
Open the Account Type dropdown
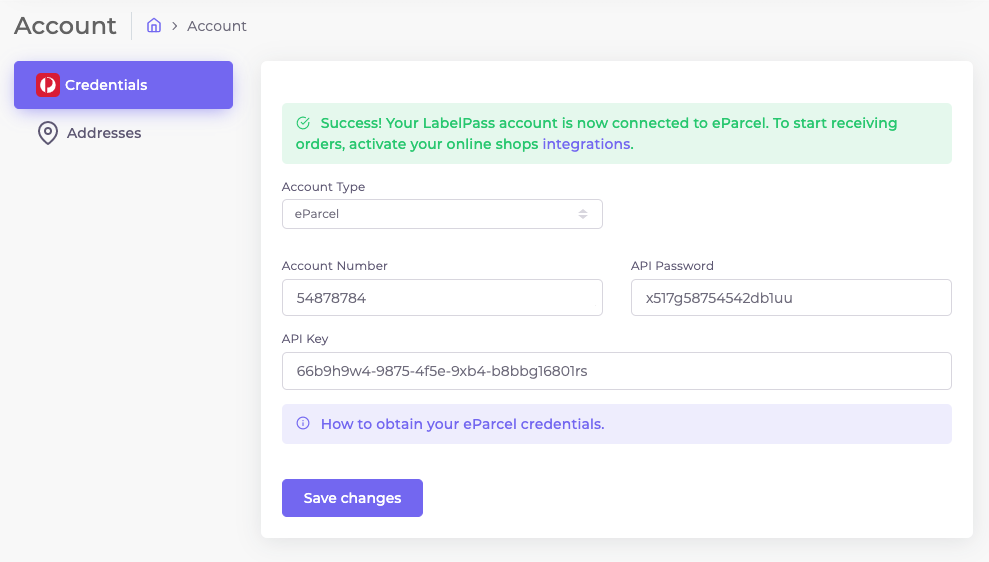[442, 214]
